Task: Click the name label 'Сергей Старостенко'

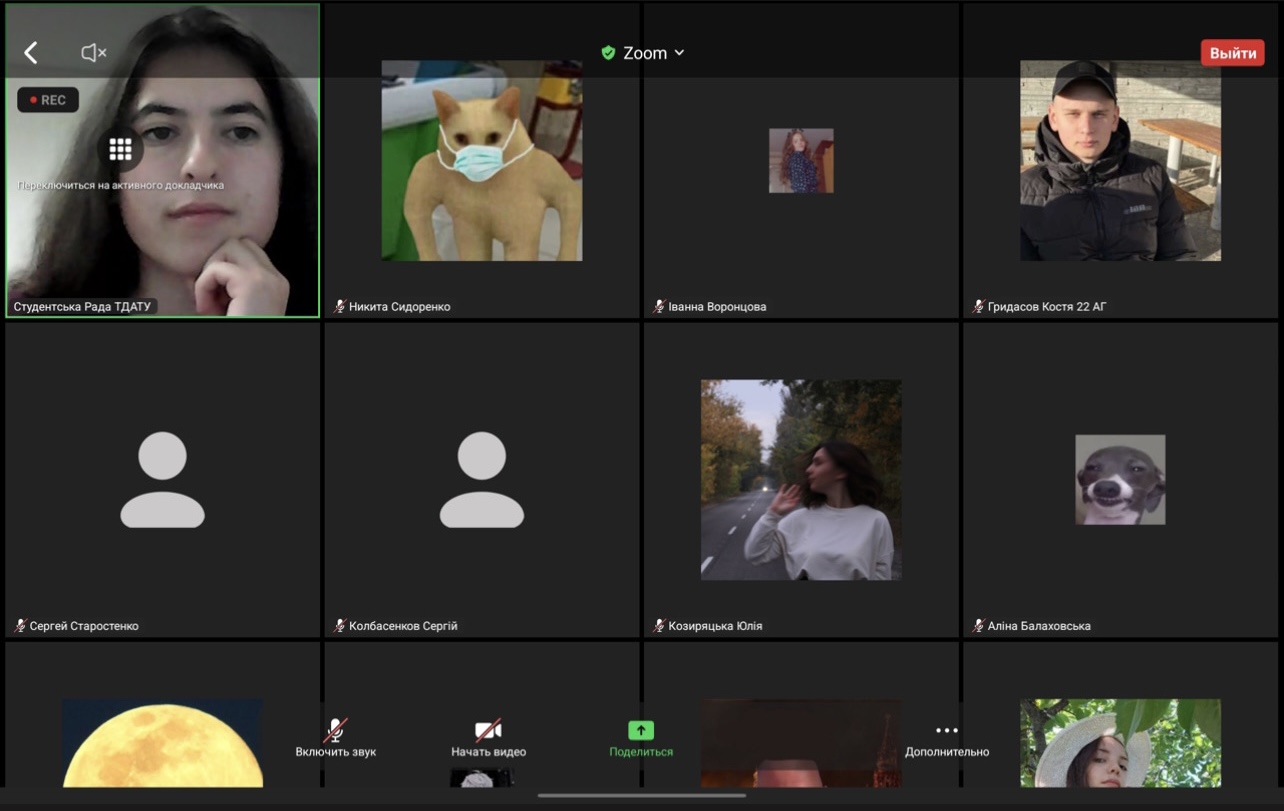Action: click(84, 626)
